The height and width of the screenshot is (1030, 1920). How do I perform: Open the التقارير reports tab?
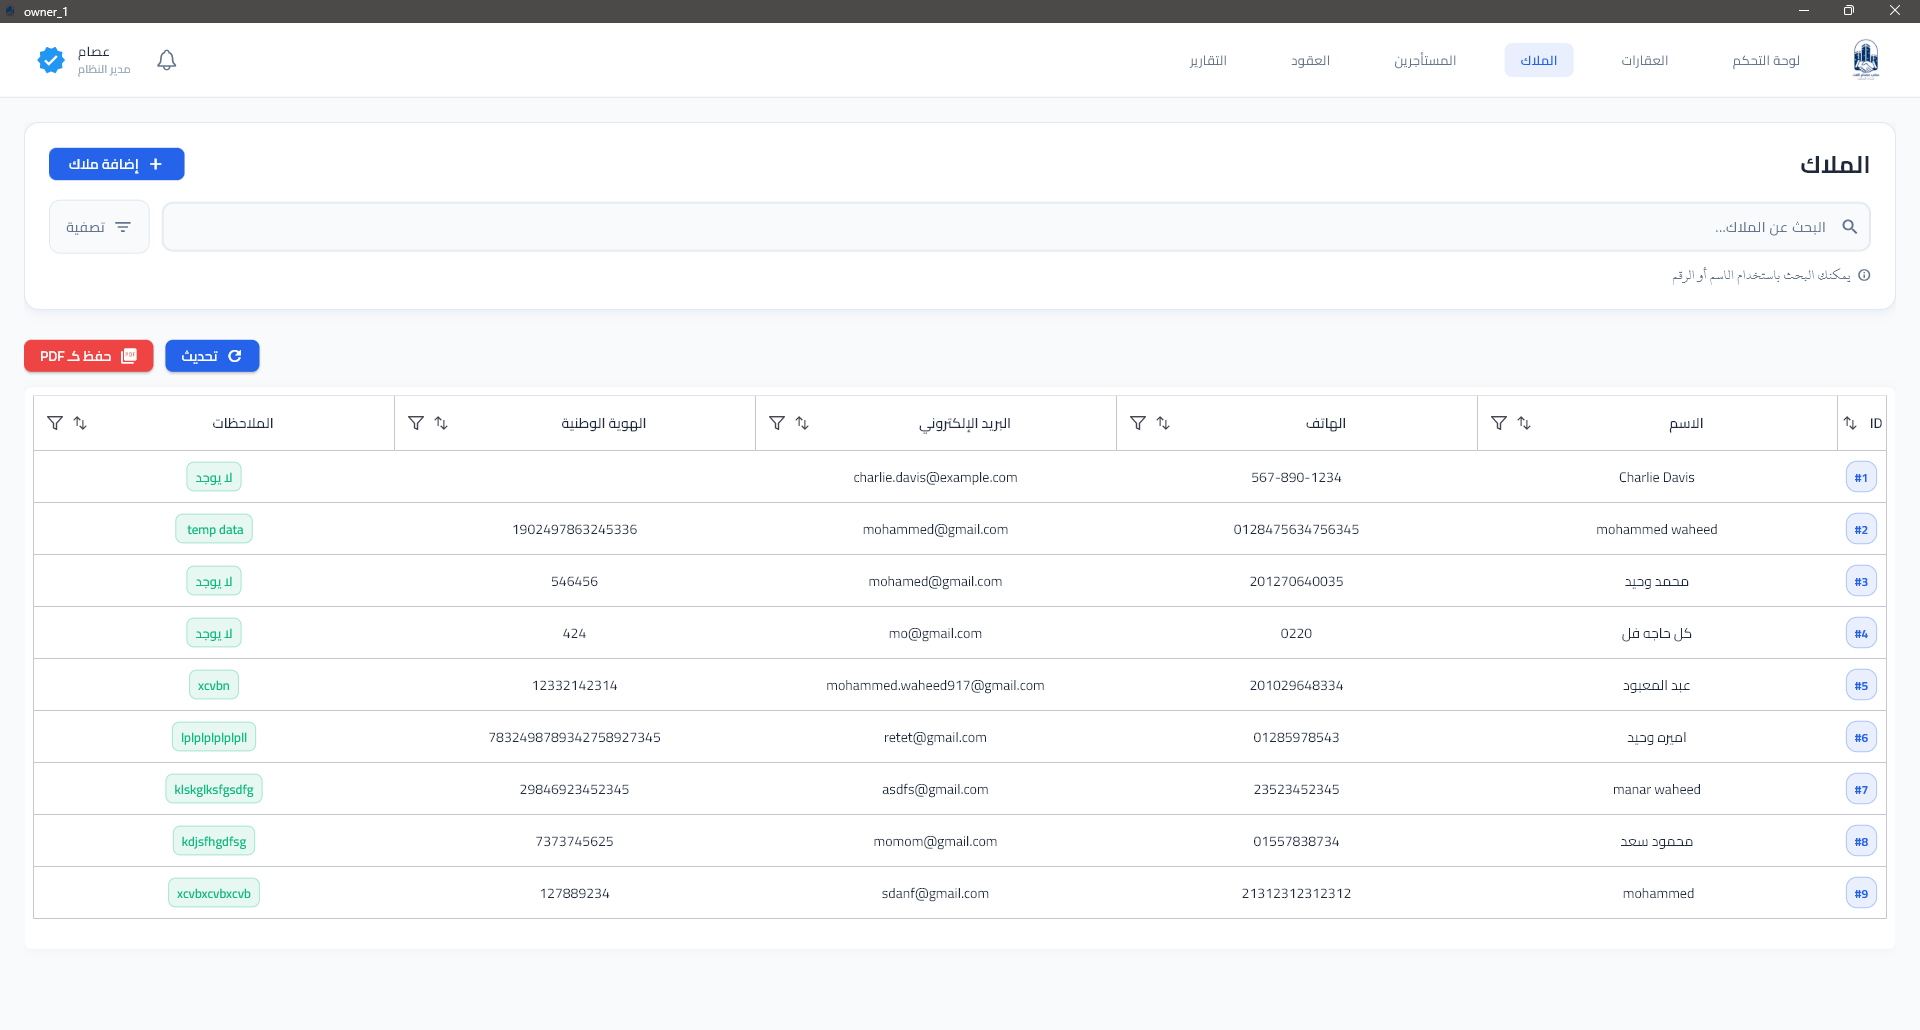tap(1208, 60)
